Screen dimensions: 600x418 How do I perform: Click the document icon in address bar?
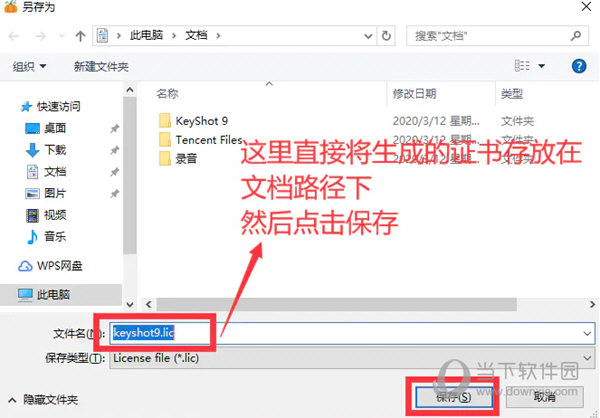pos(102,36)
